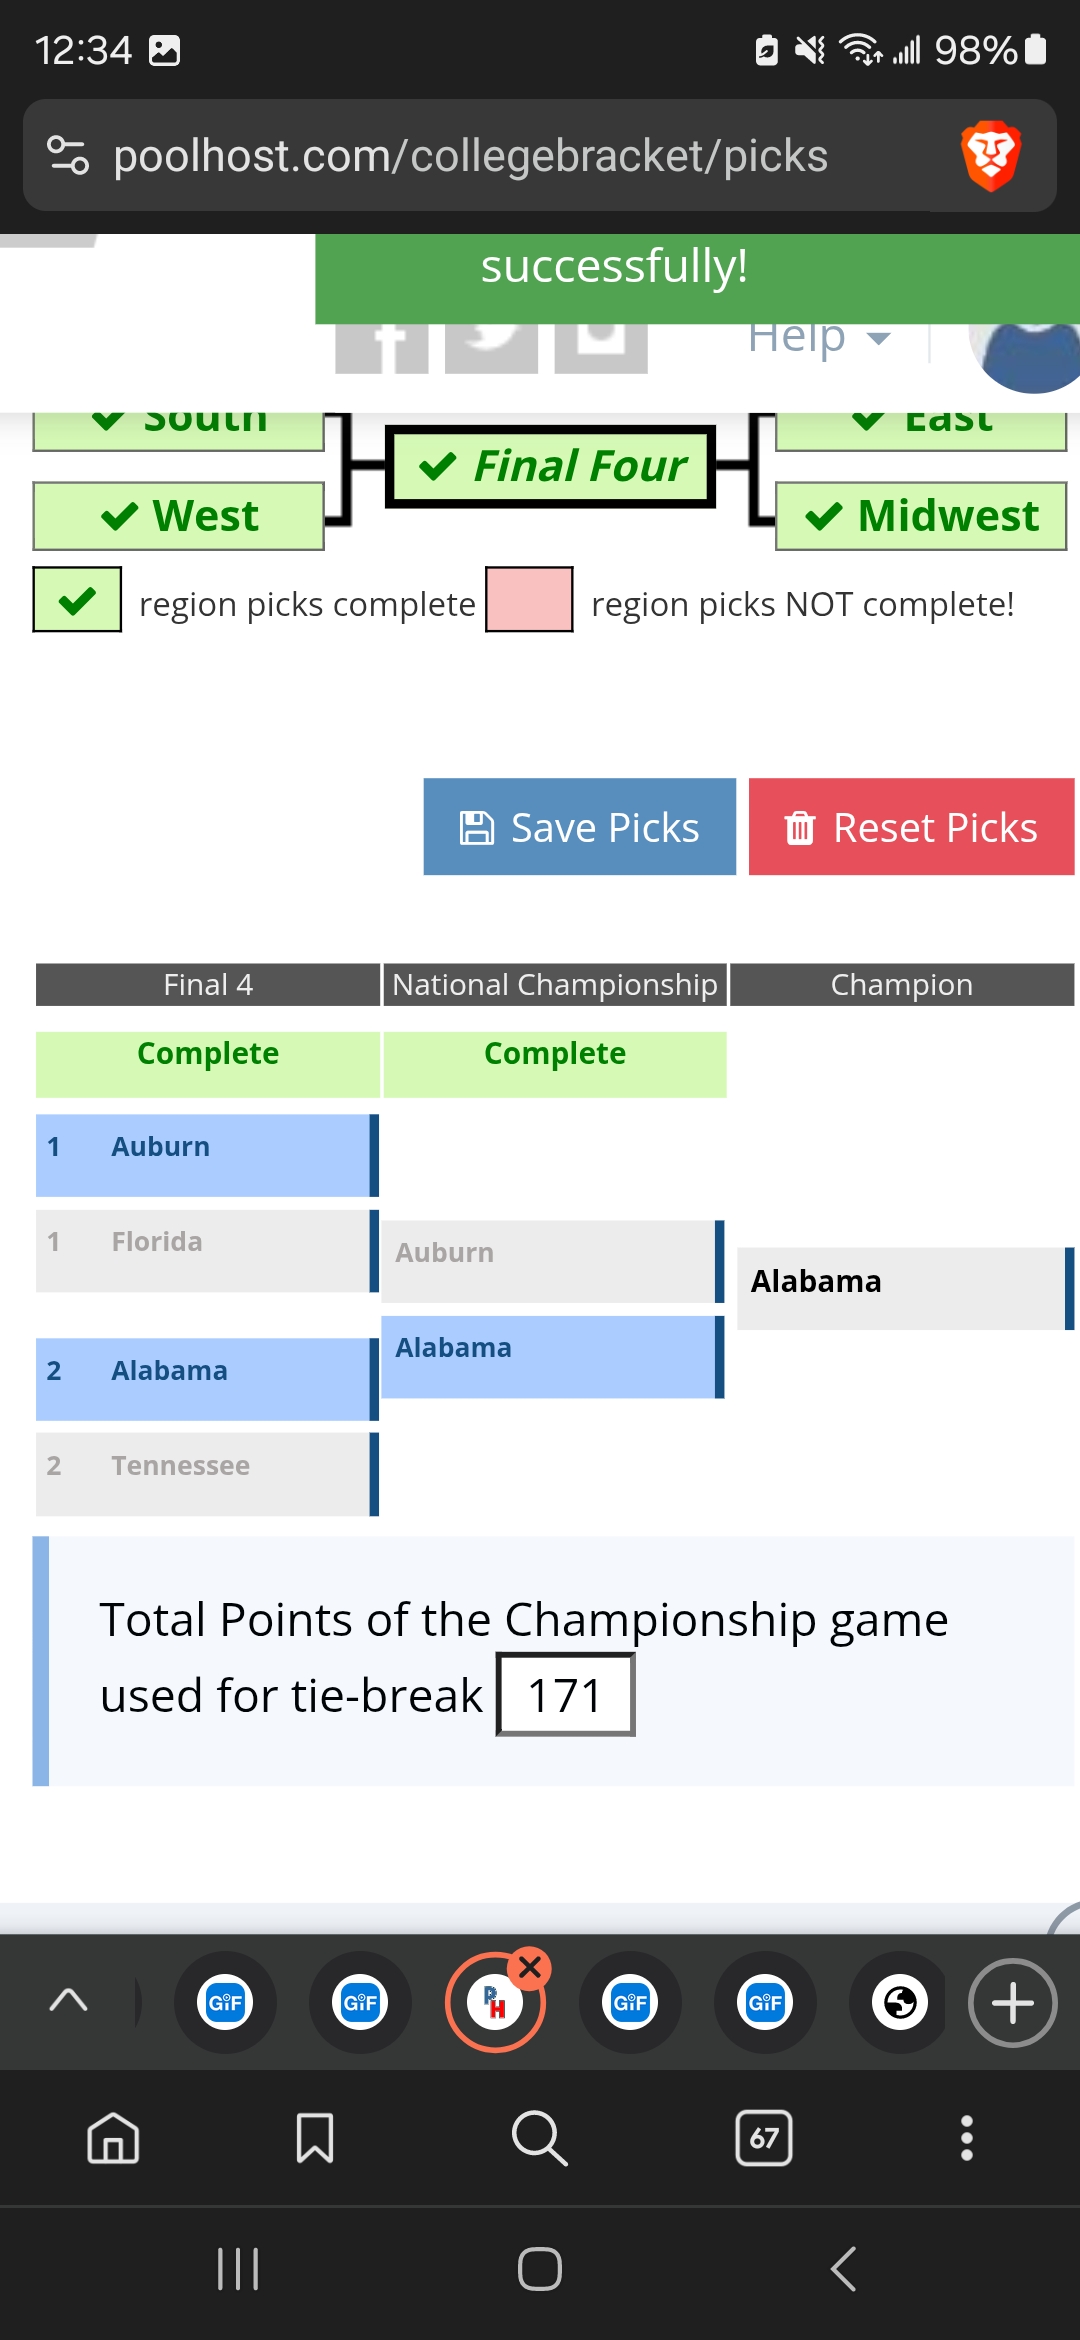Switch to the Midwest region tab
This screenshot has width=1080, height=2340.
pyautogui.click(x=921, y=516)
